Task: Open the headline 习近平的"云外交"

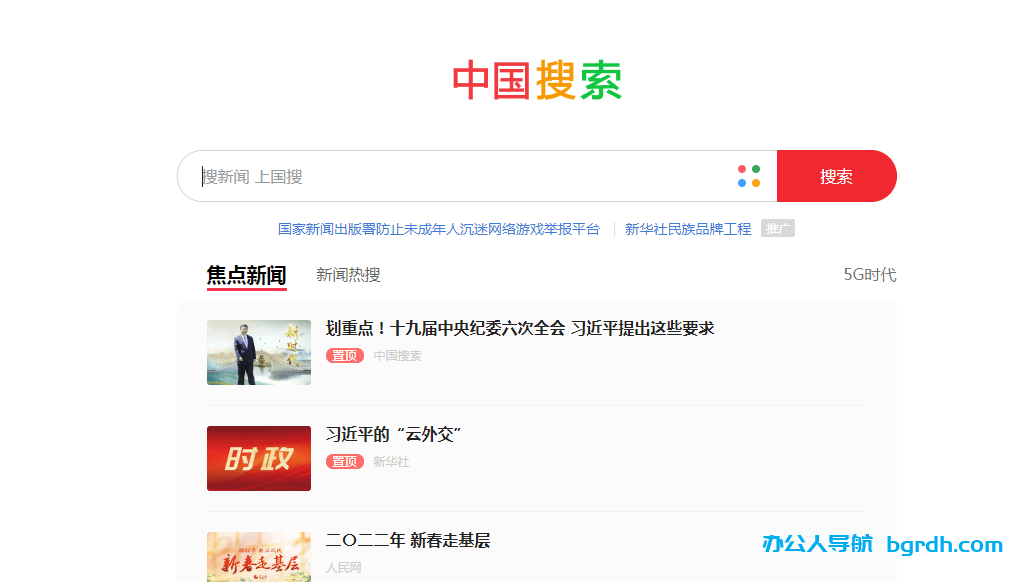Action: [x=394, y=434]
